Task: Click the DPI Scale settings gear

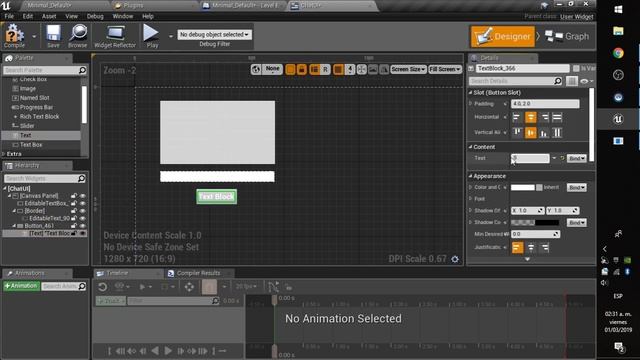Action: pyautogui.click(x=455, y=259)
